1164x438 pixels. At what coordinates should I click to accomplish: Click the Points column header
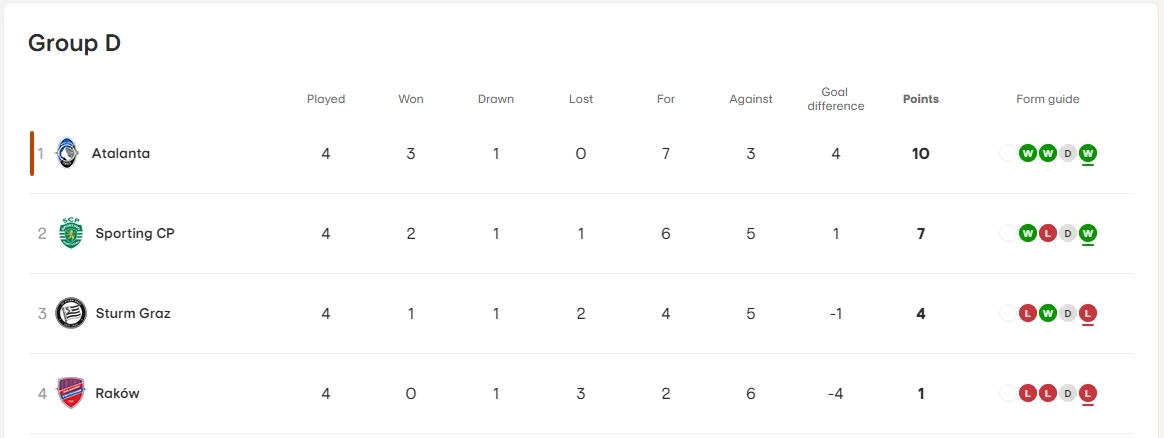[x=920, y=99]
